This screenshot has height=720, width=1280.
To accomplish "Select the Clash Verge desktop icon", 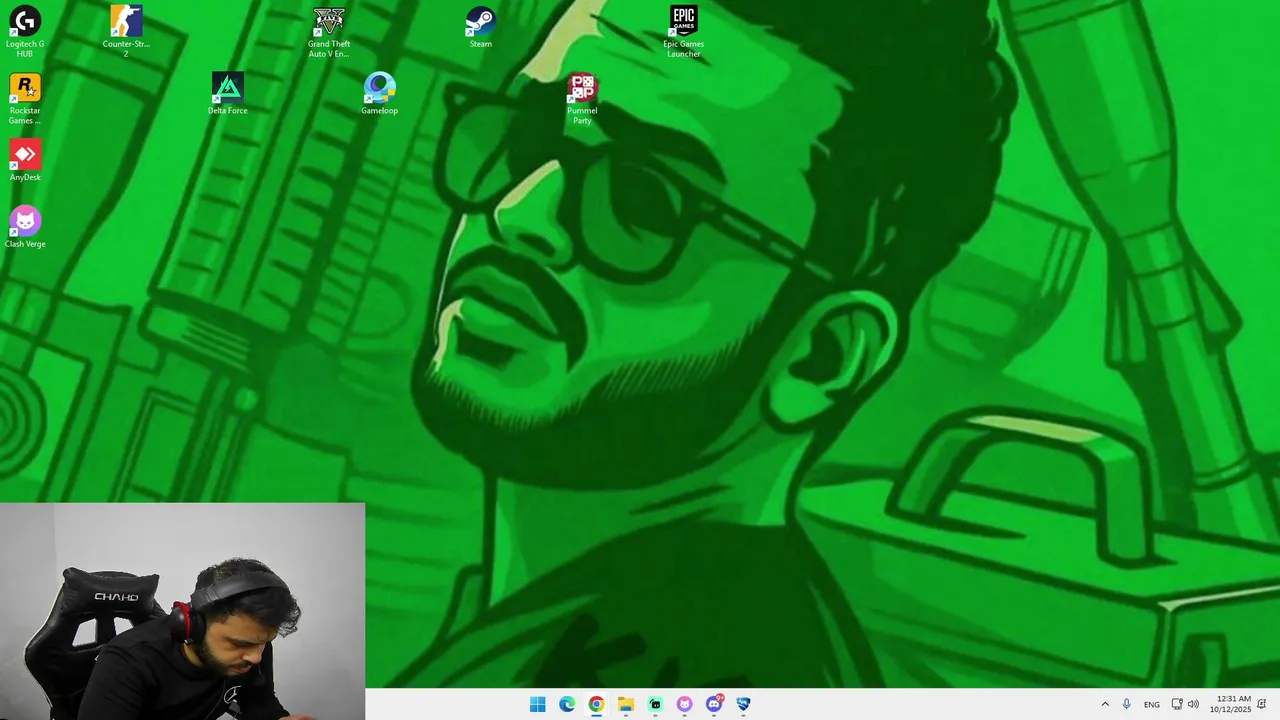I will (25, 227).
